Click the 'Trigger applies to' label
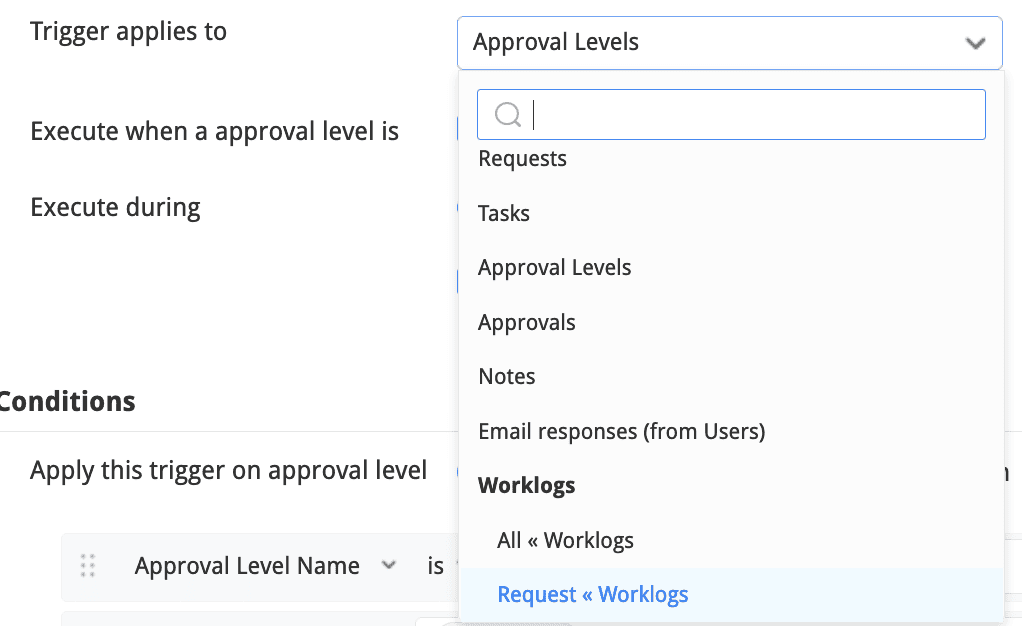This screenshot has height=626, width=1022. (x=128, y=32)
